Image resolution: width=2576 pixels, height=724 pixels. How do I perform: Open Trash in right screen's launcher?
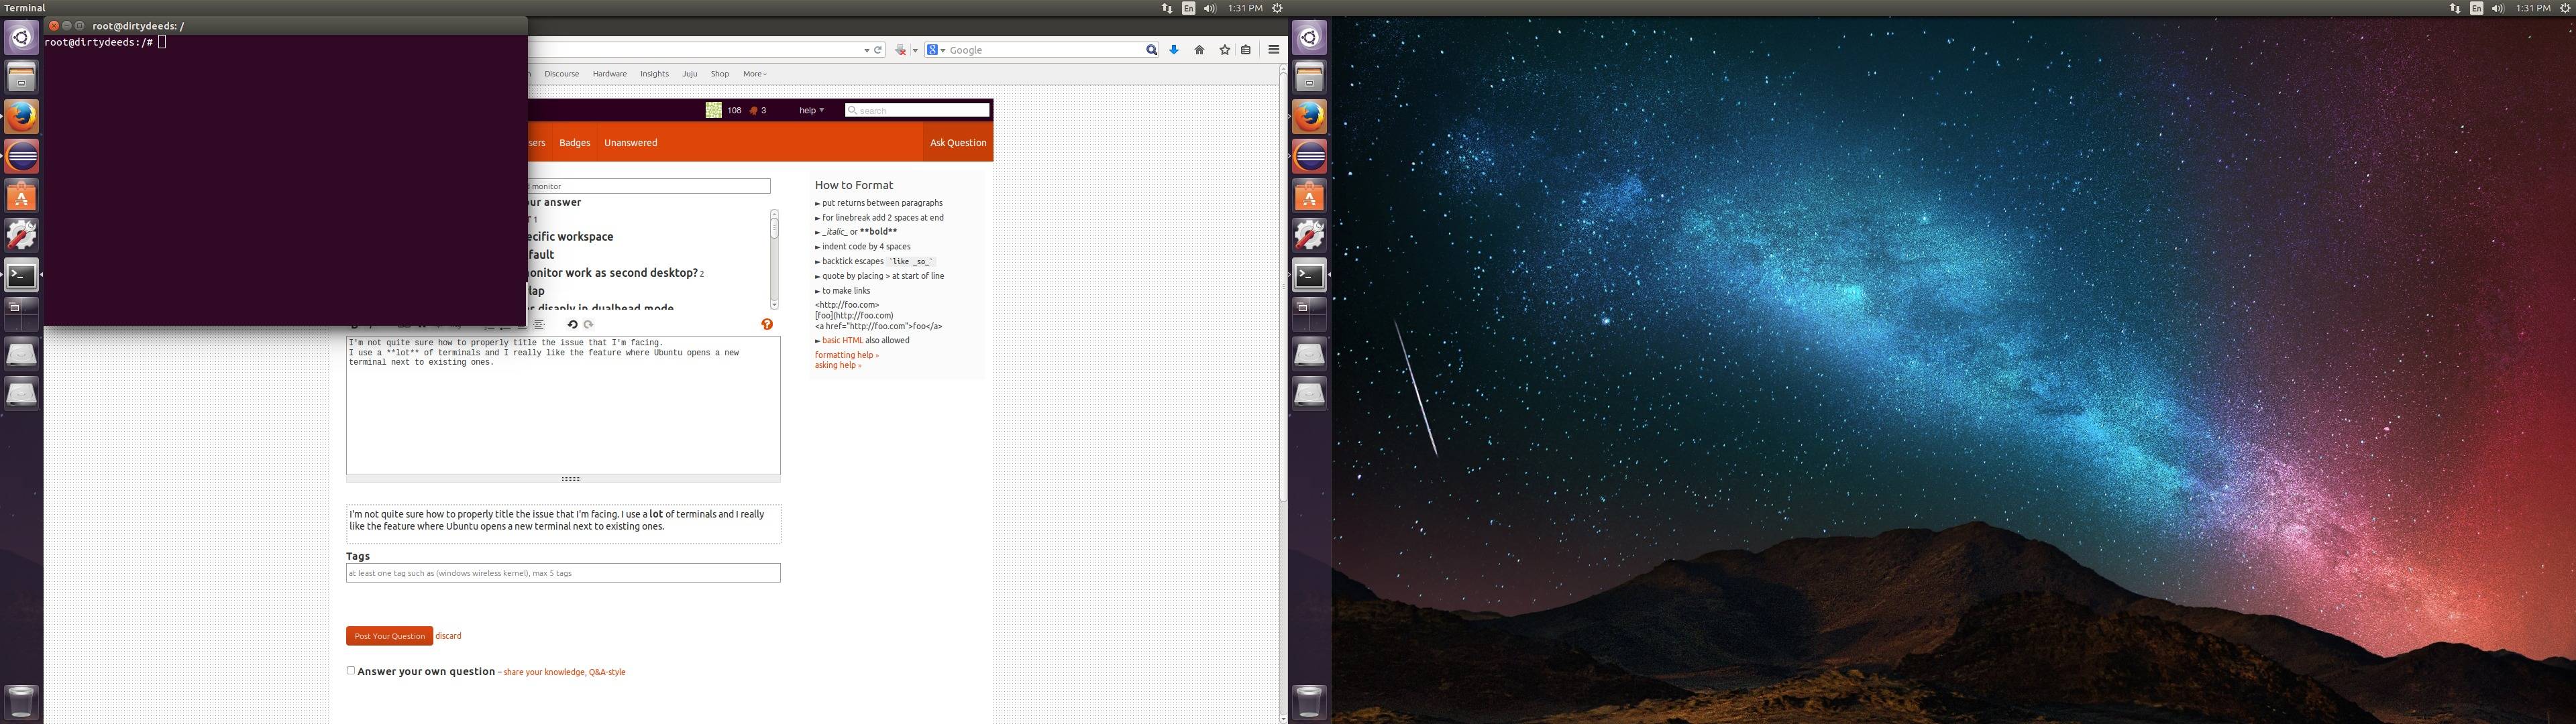pyautogui.click(x=1309, y=701)
